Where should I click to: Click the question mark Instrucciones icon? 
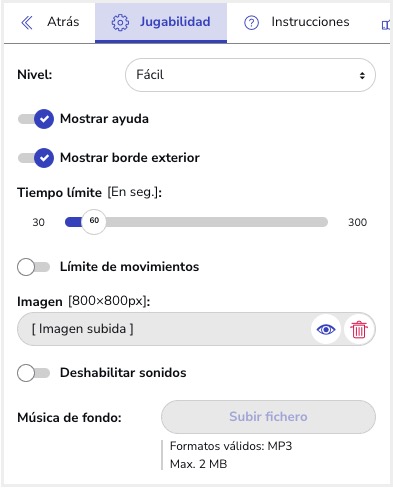(251, 23)
